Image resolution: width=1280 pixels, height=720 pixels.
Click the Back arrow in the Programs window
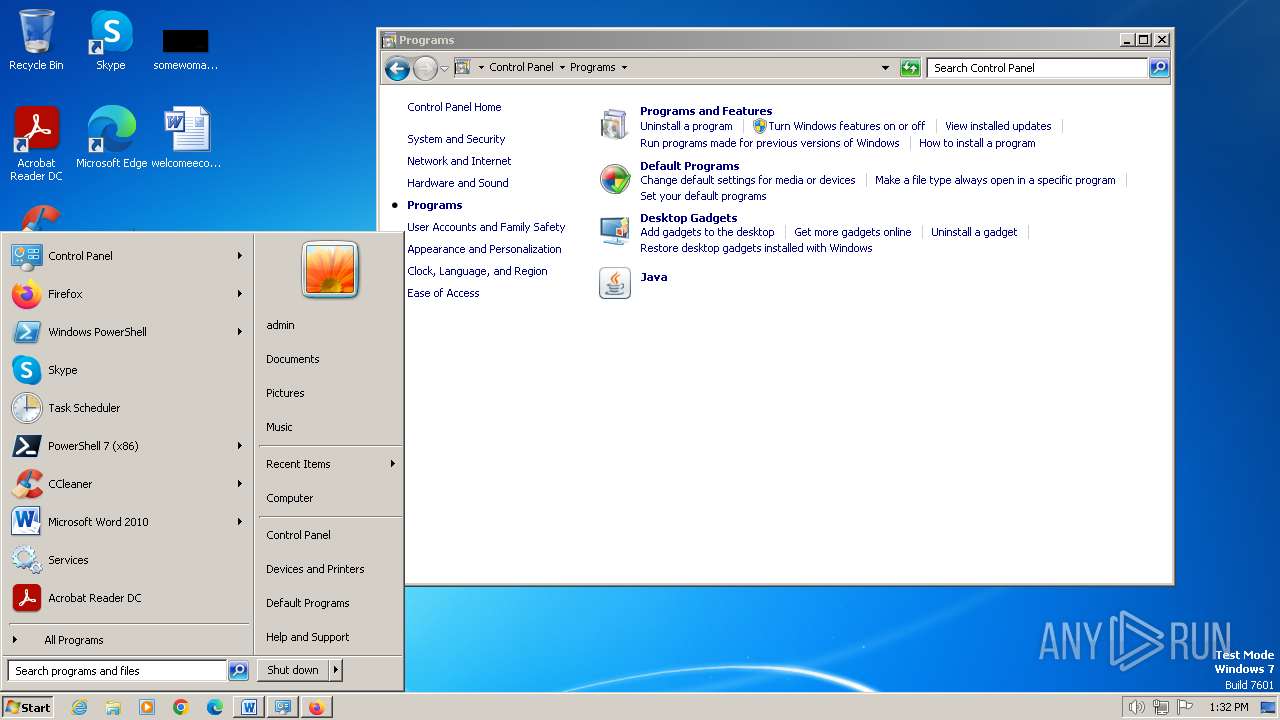(x=397, y=68)
